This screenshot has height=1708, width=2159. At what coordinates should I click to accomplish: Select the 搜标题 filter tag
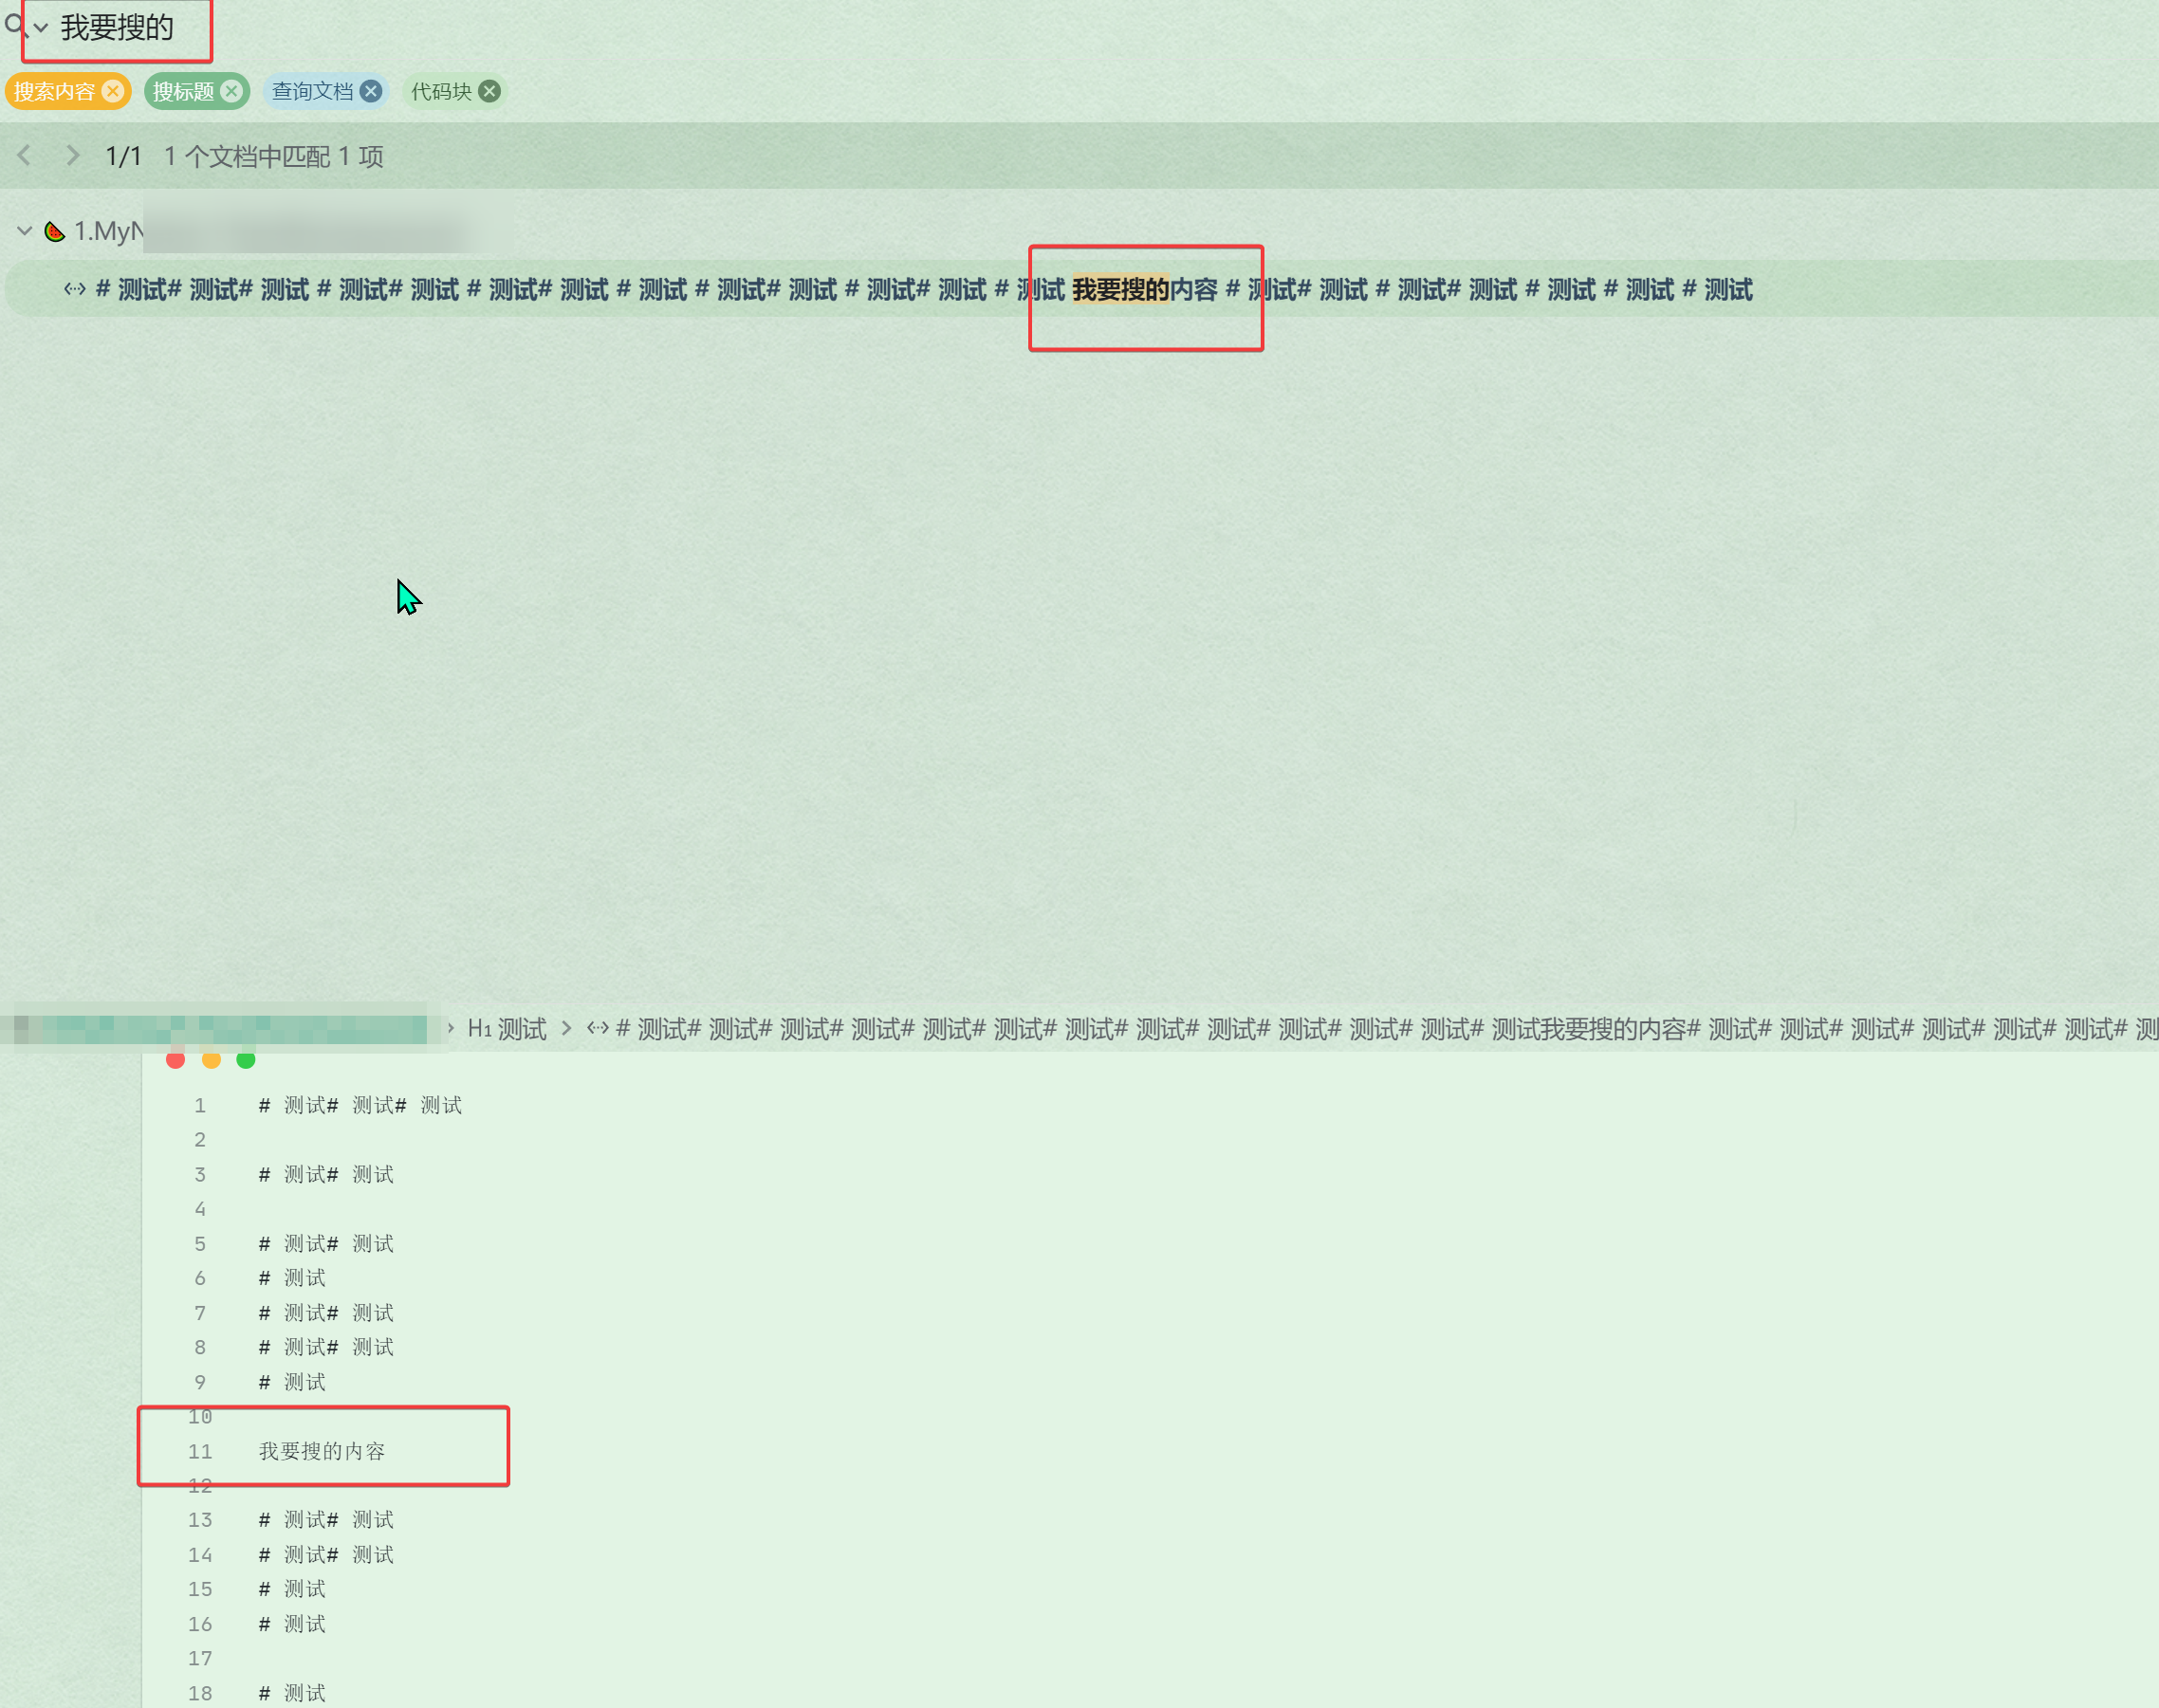tap(183, 91)
